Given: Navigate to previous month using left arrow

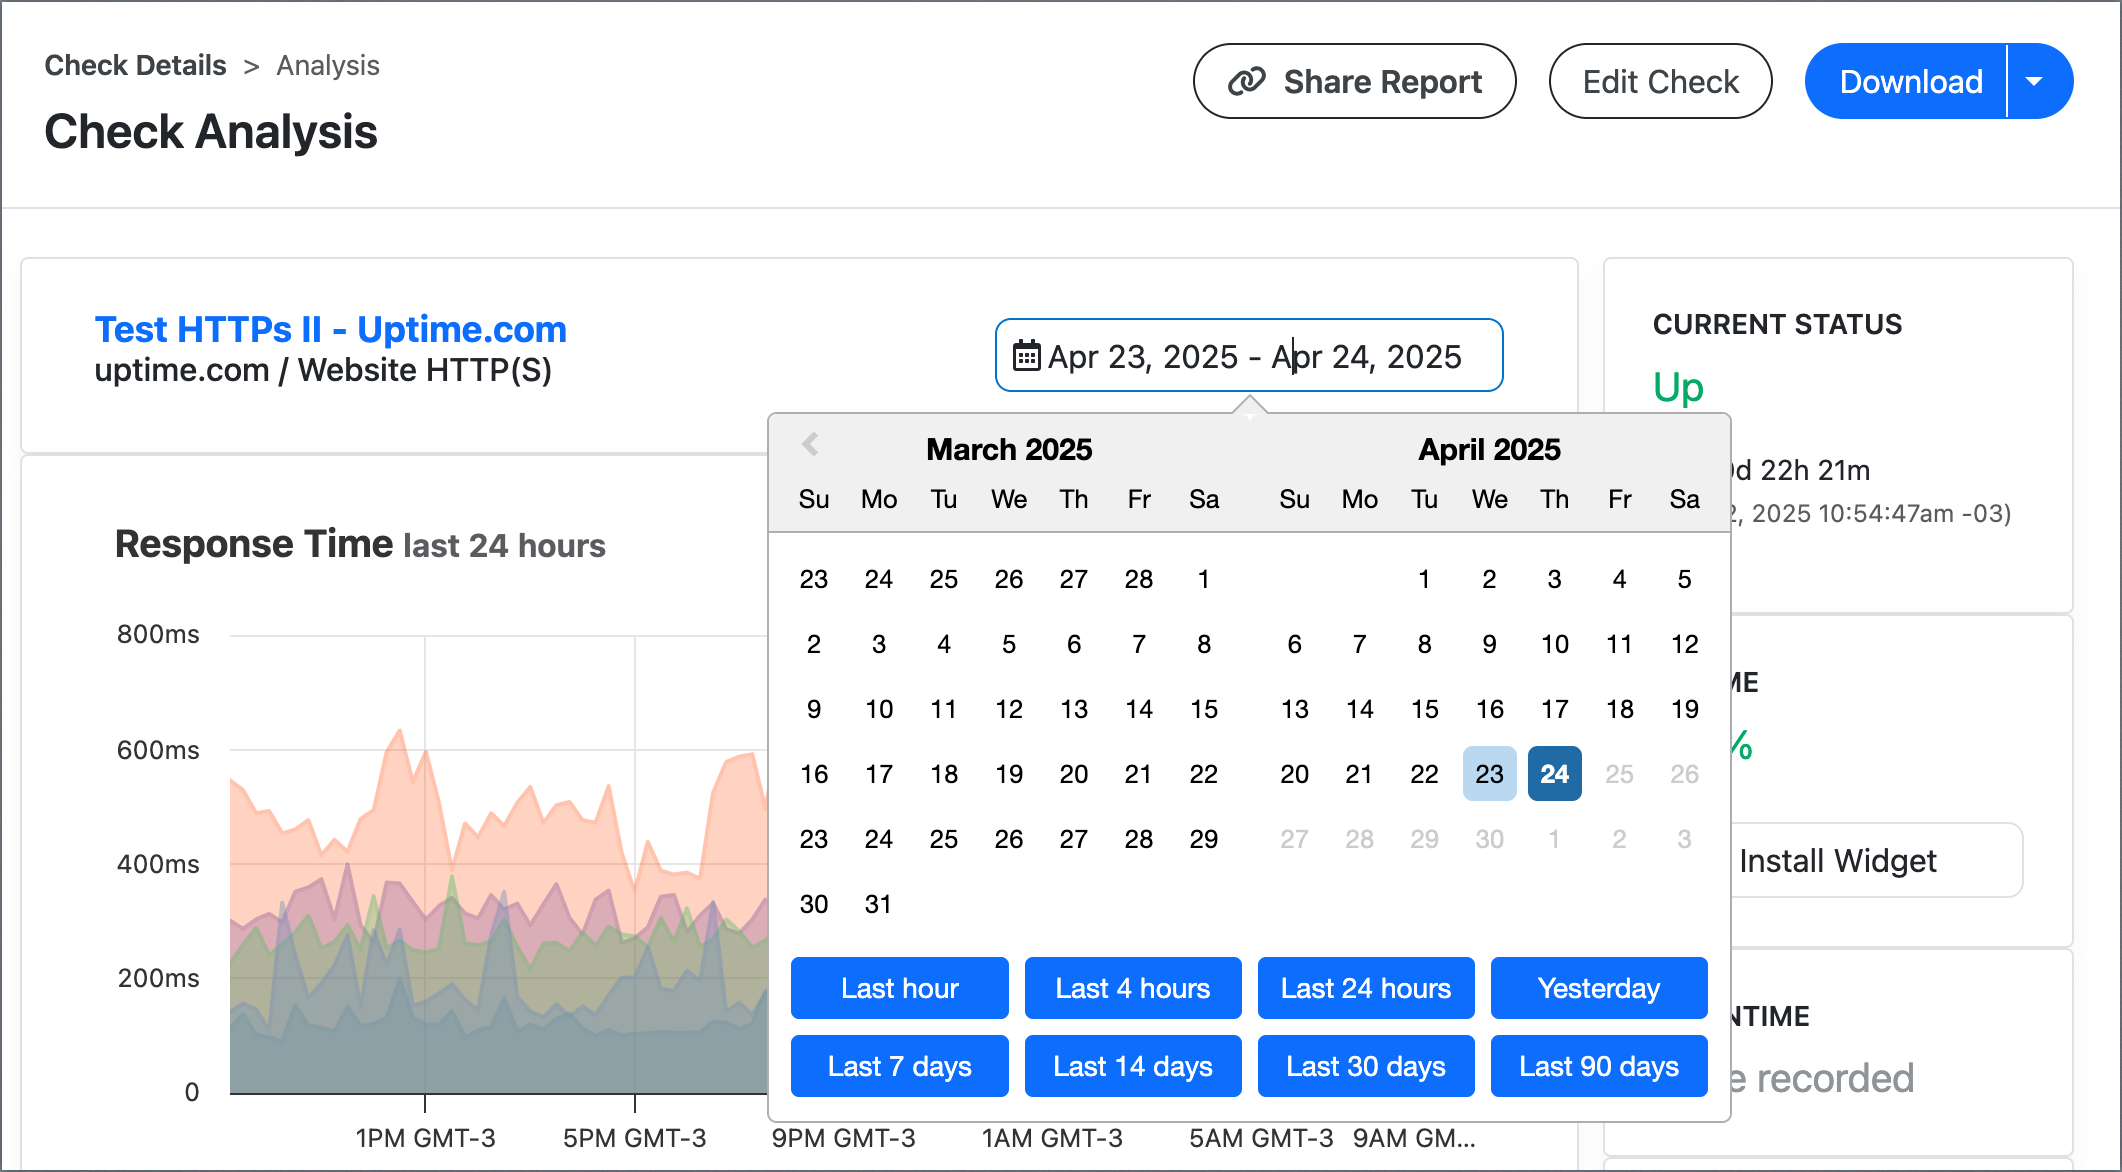Looking at the screenshot, I should [810, 446].
